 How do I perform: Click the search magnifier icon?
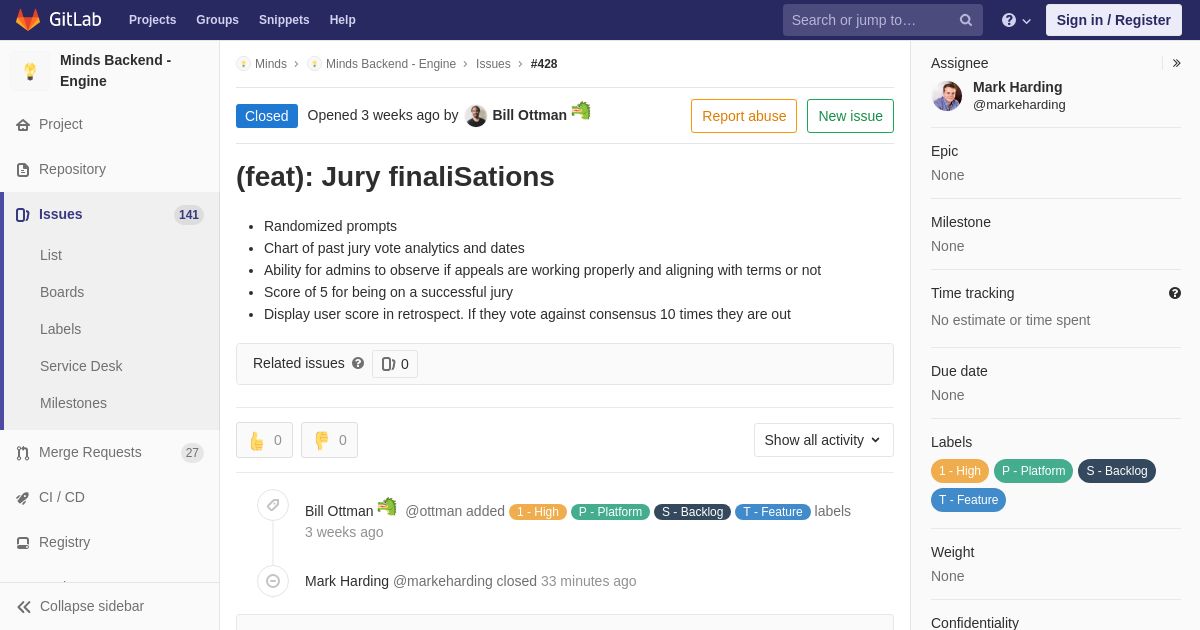tap(966, 20)
